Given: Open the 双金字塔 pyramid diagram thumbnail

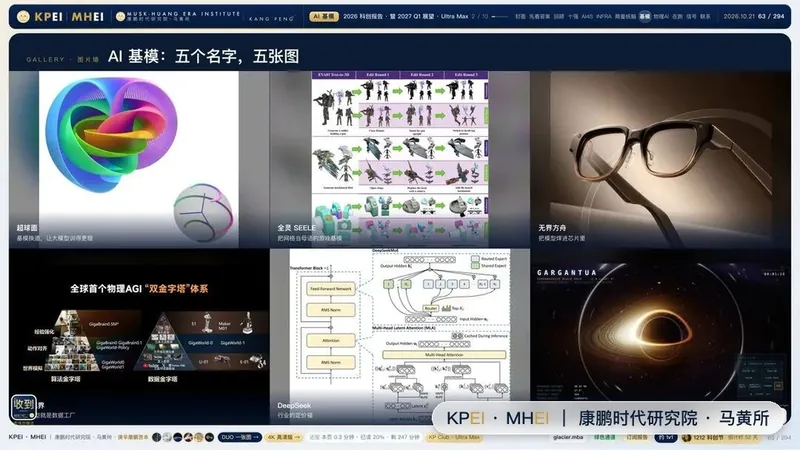Looking at the screenshot, I should click(139, 336).
